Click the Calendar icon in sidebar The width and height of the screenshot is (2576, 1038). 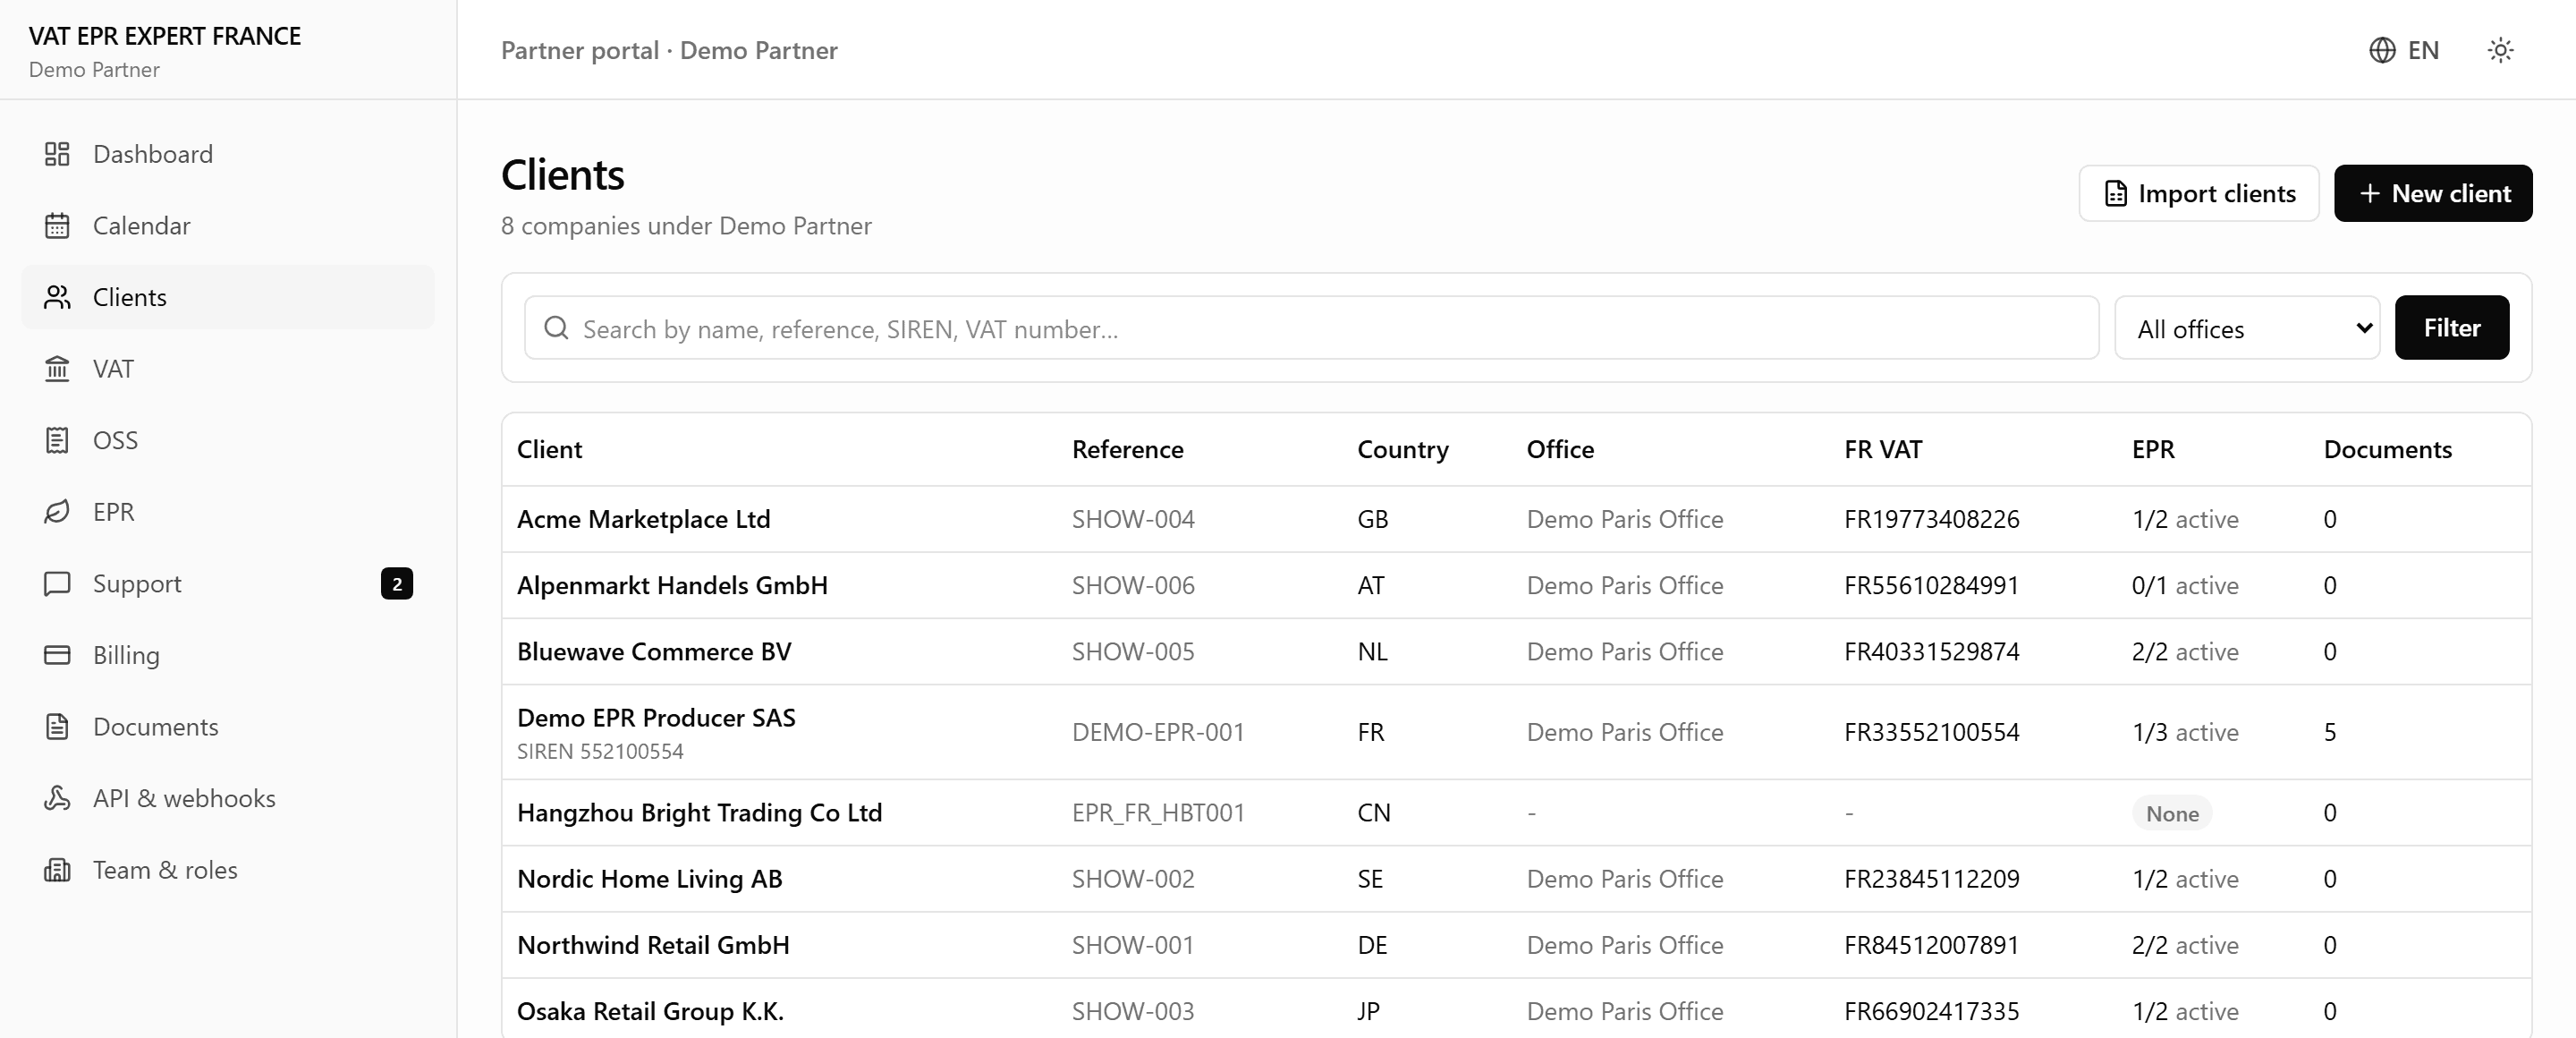[57, 226]
